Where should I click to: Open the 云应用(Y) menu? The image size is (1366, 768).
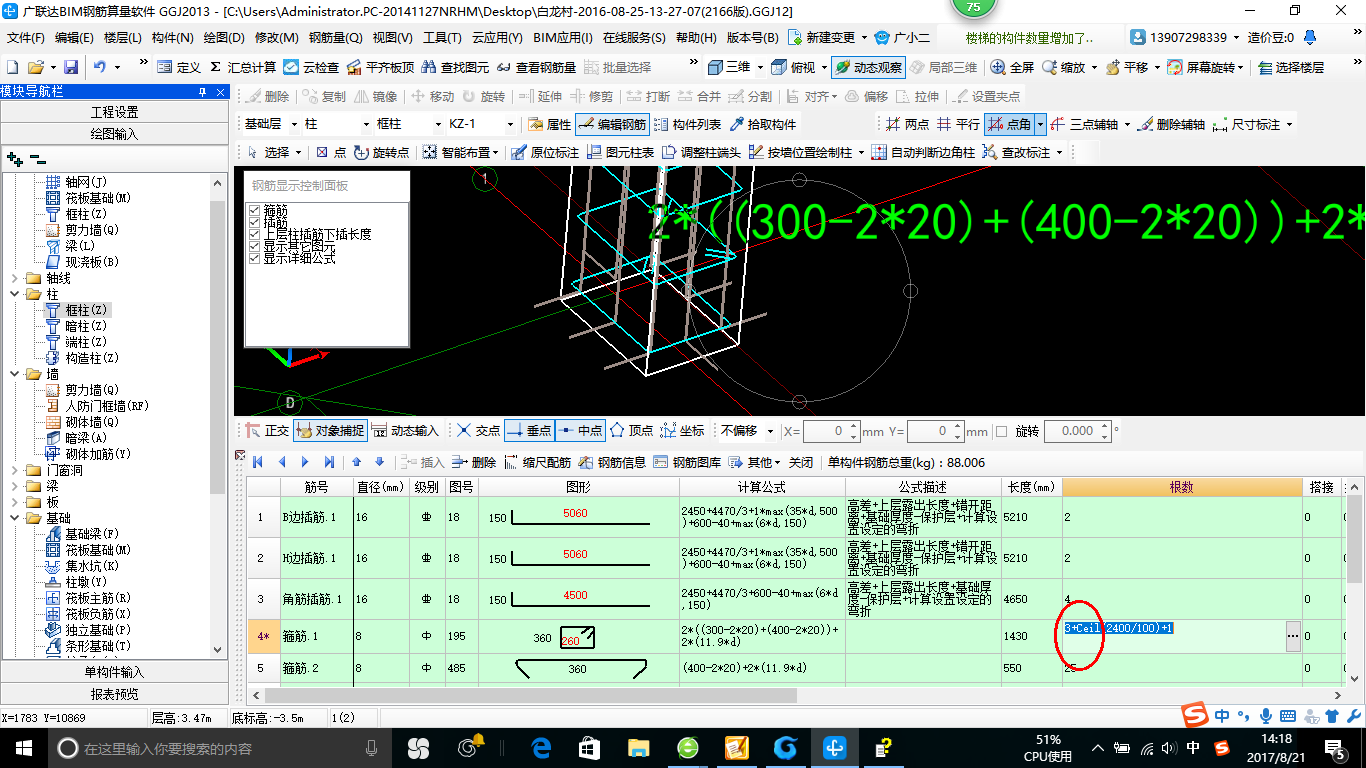(498, 38)
